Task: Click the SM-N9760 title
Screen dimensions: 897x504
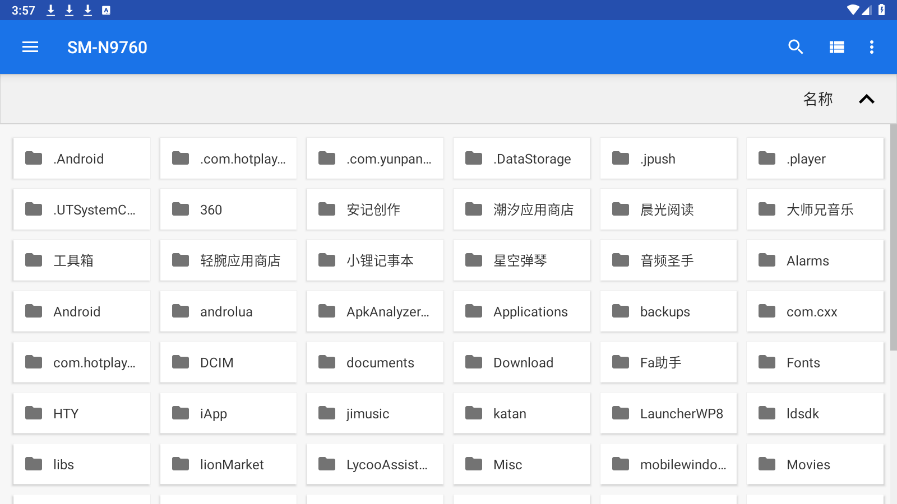Action: click(x=107, y=47)
